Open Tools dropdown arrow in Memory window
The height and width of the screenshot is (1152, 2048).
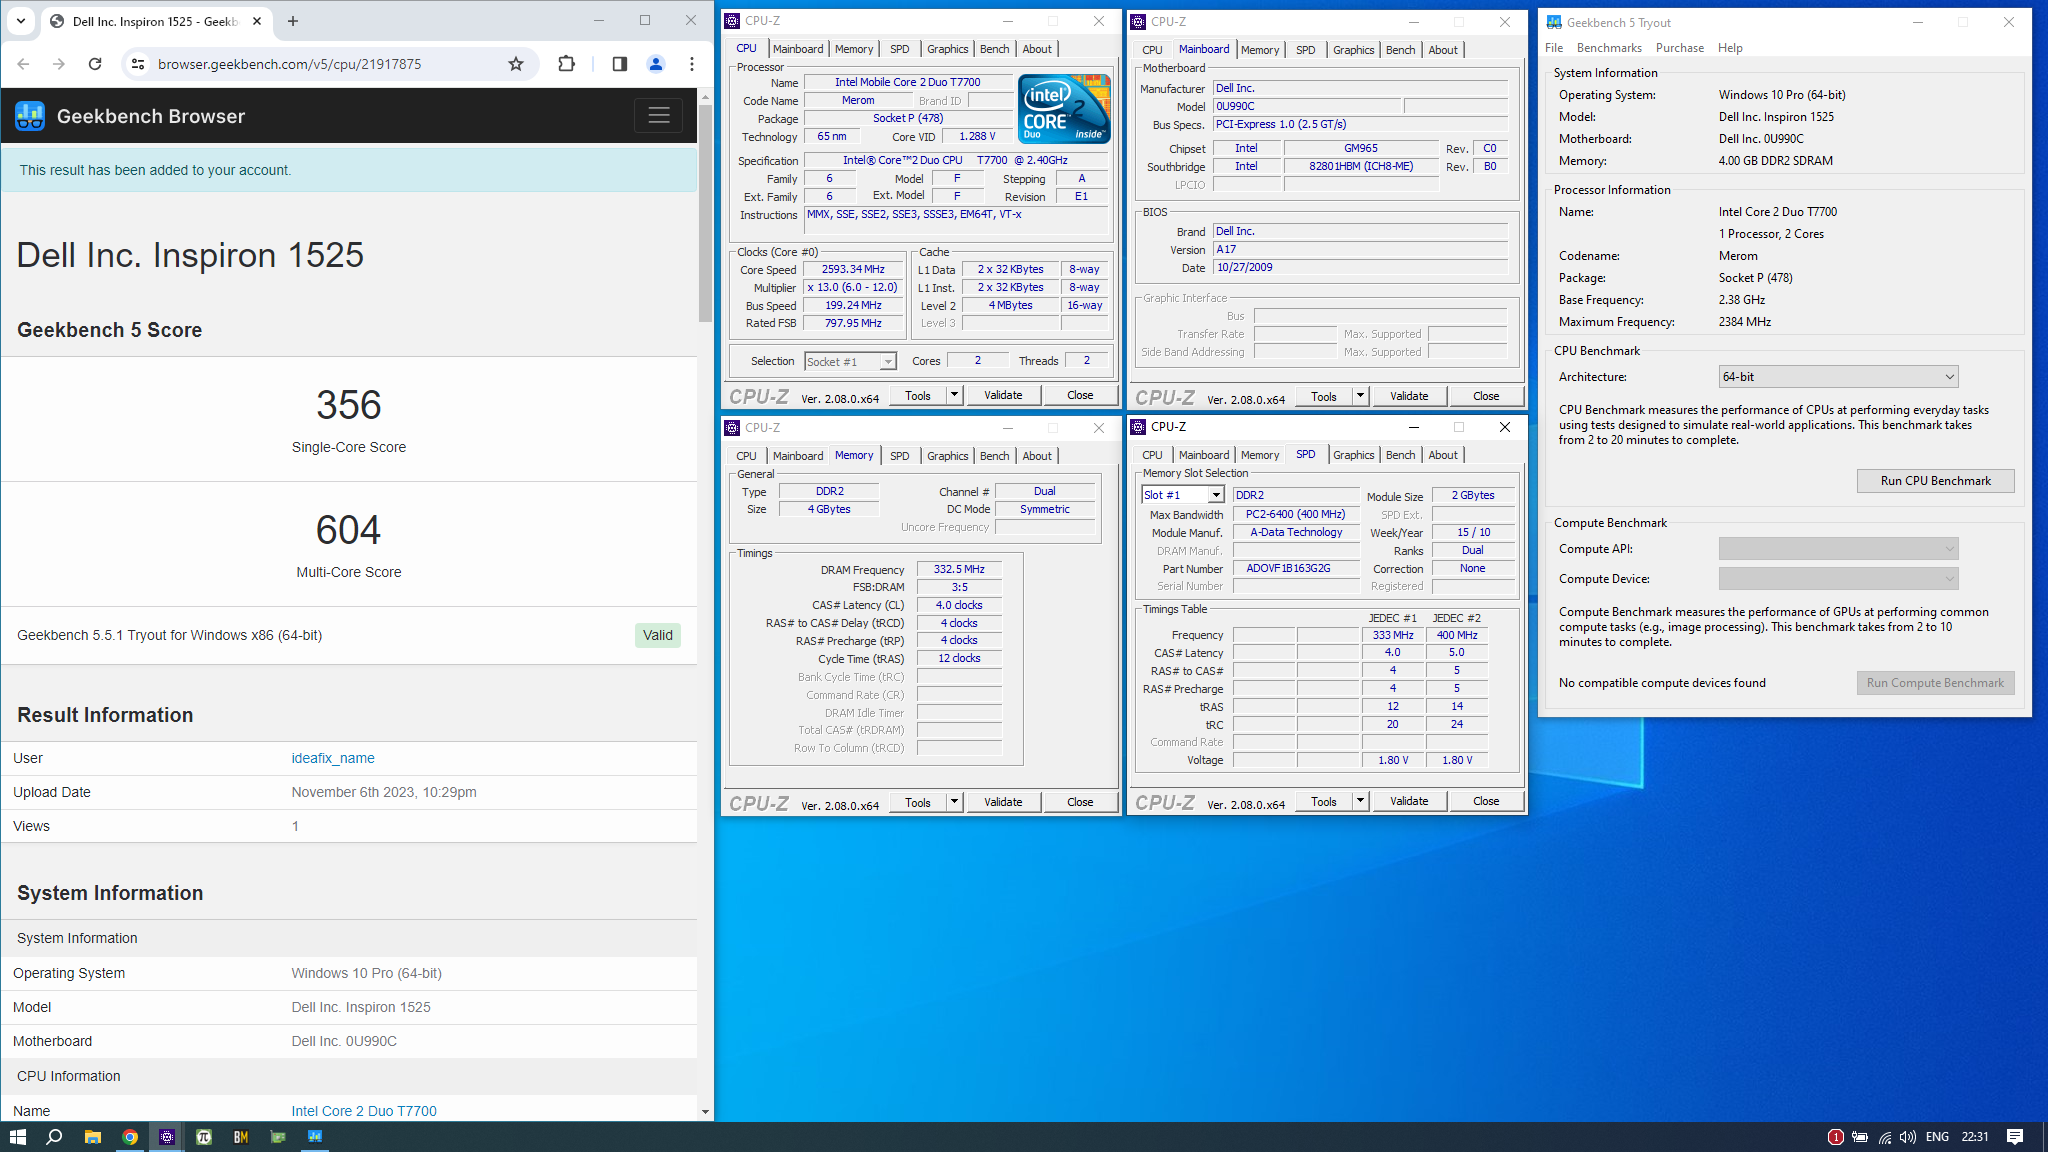click(x=954, y=802)
